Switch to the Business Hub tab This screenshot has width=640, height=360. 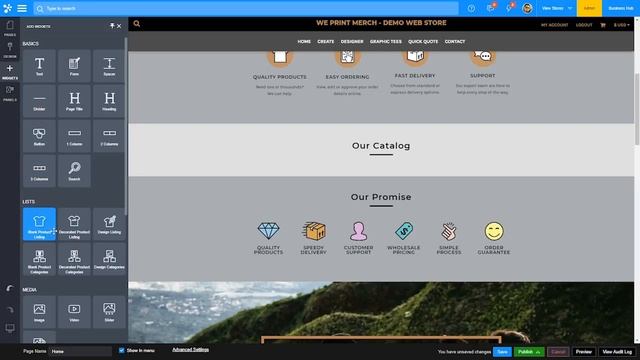click(x=621, y=8)
